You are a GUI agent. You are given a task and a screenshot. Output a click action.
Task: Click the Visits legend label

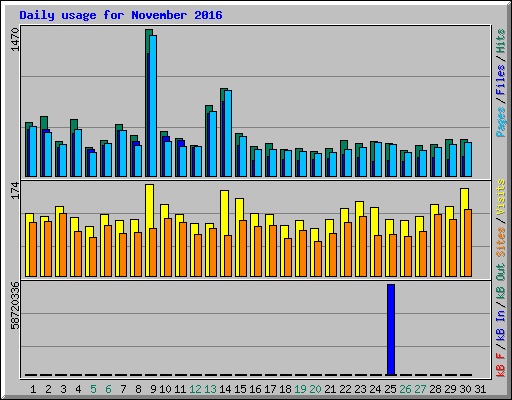click(x=501, y=197)
